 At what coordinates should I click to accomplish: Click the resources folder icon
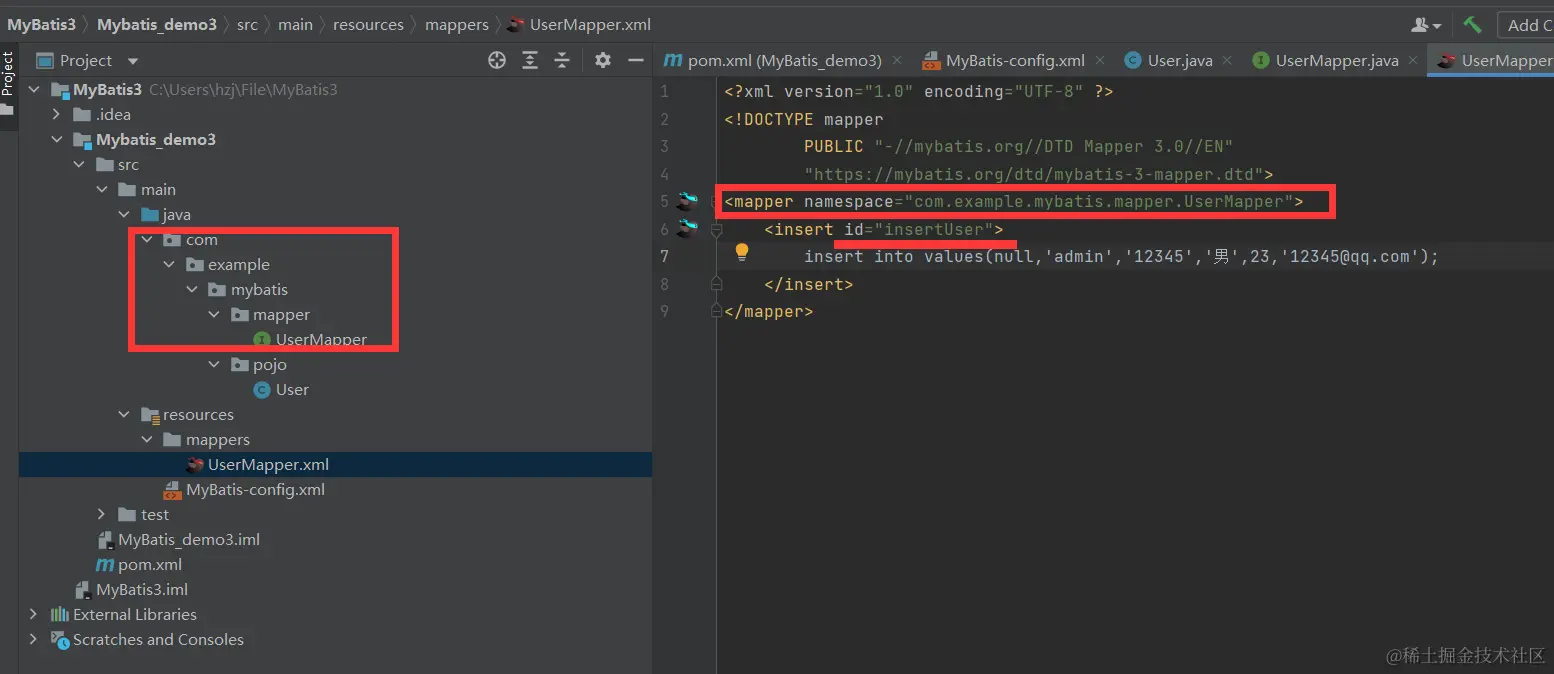(x=150, y=415)
